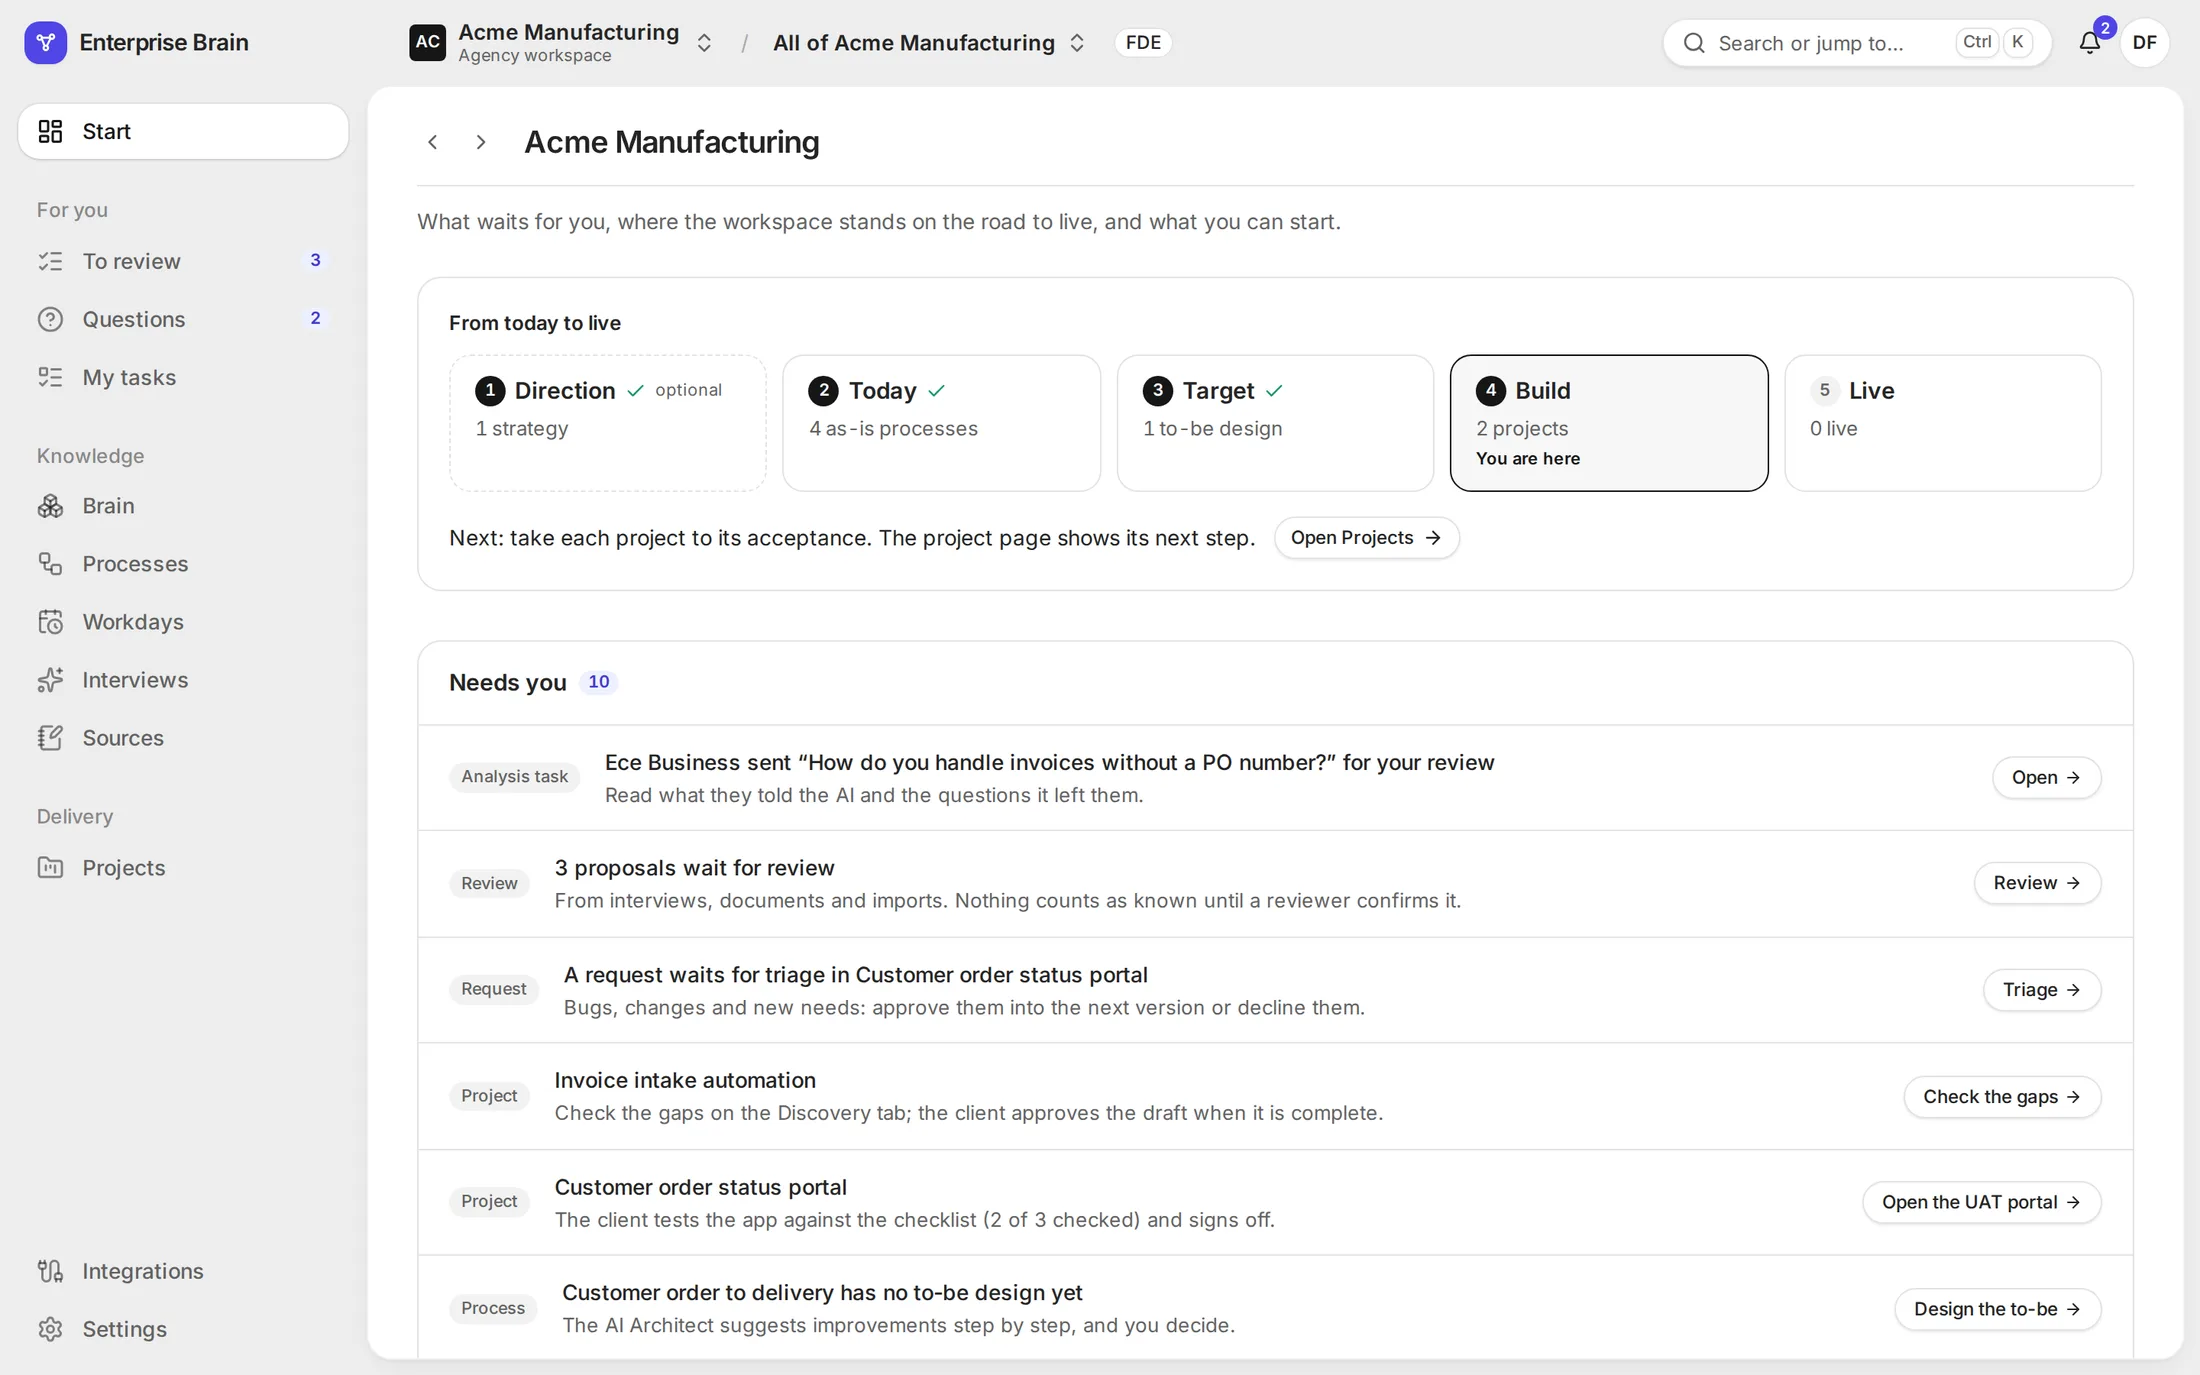Click the Processes sidebar icon
This screenshot has width=2200, height=1375.
pyautogui.click(x=50, y=564)
